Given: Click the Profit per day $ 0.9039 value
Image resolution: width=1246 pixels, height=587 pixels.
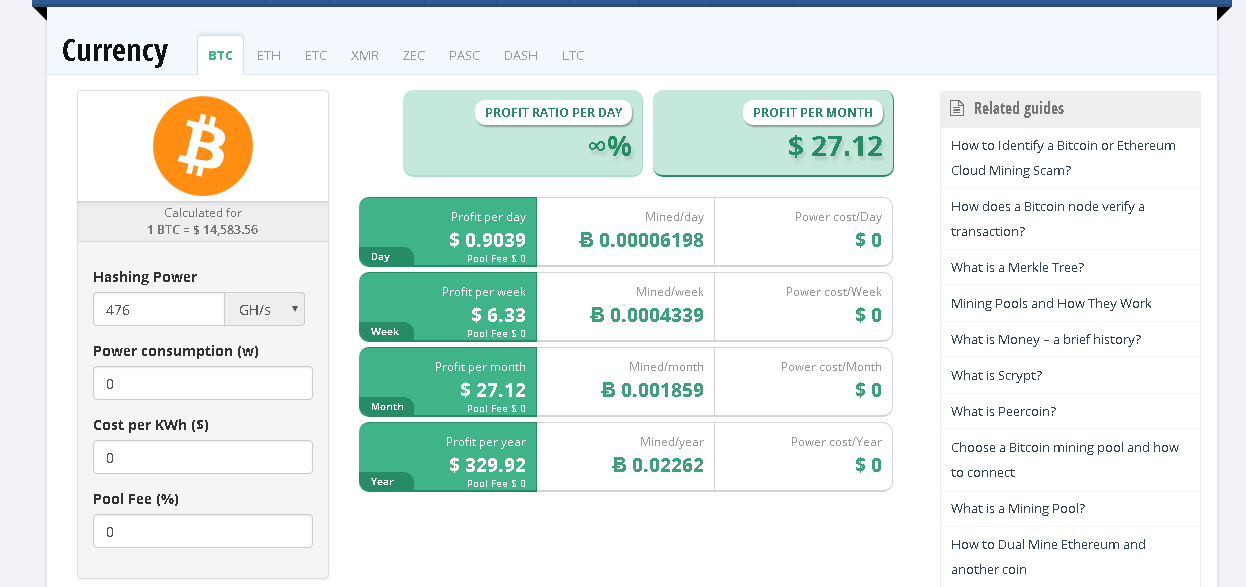Looking at the screenshot, I should 487,240.
